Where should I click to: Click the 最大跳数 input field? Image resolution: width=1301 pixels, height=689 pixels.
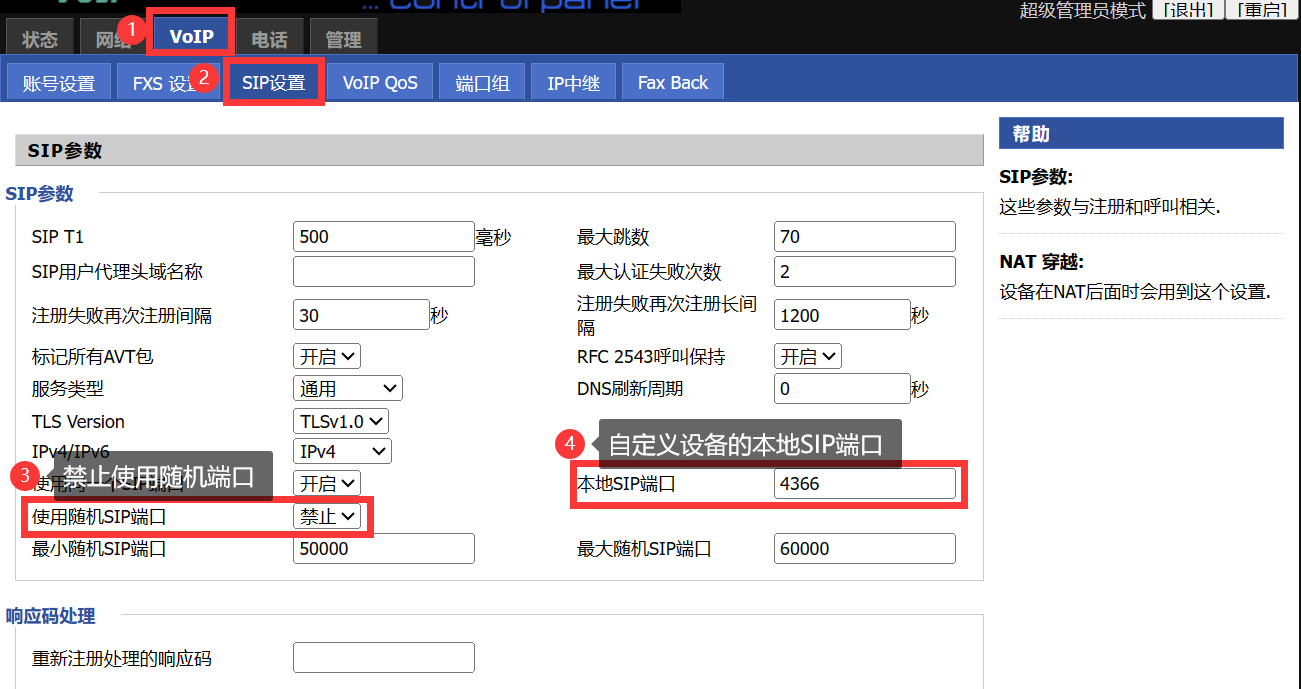pyautogui.click(x=864, y=237)
